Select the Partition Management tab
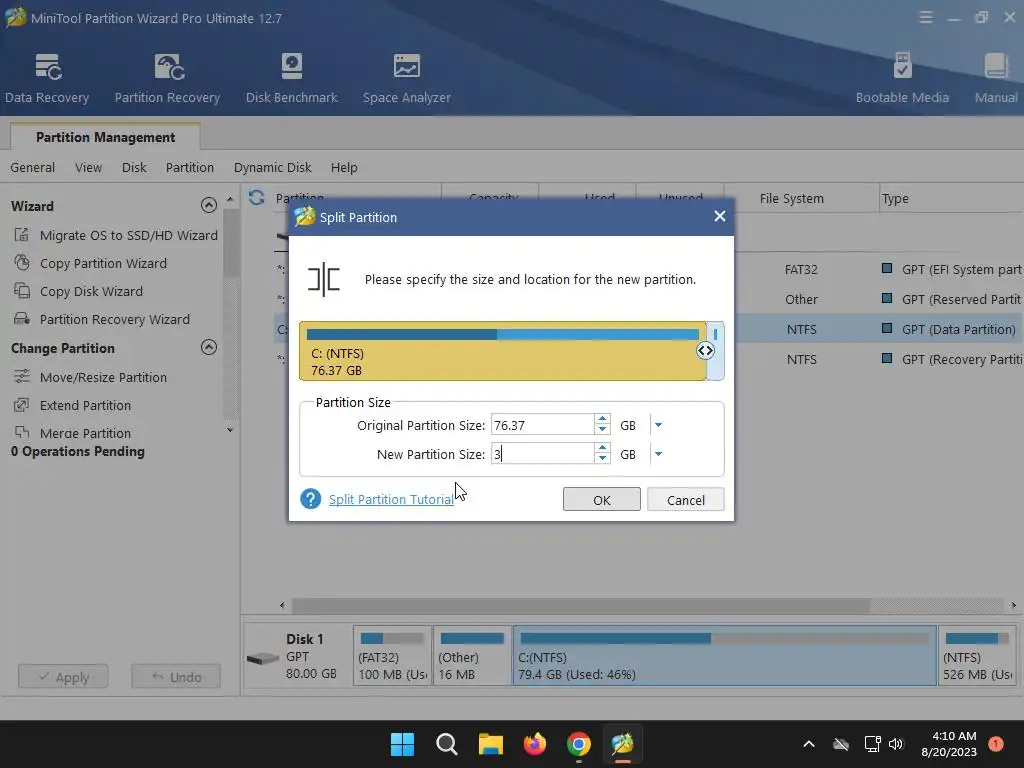 coord(105,137)
